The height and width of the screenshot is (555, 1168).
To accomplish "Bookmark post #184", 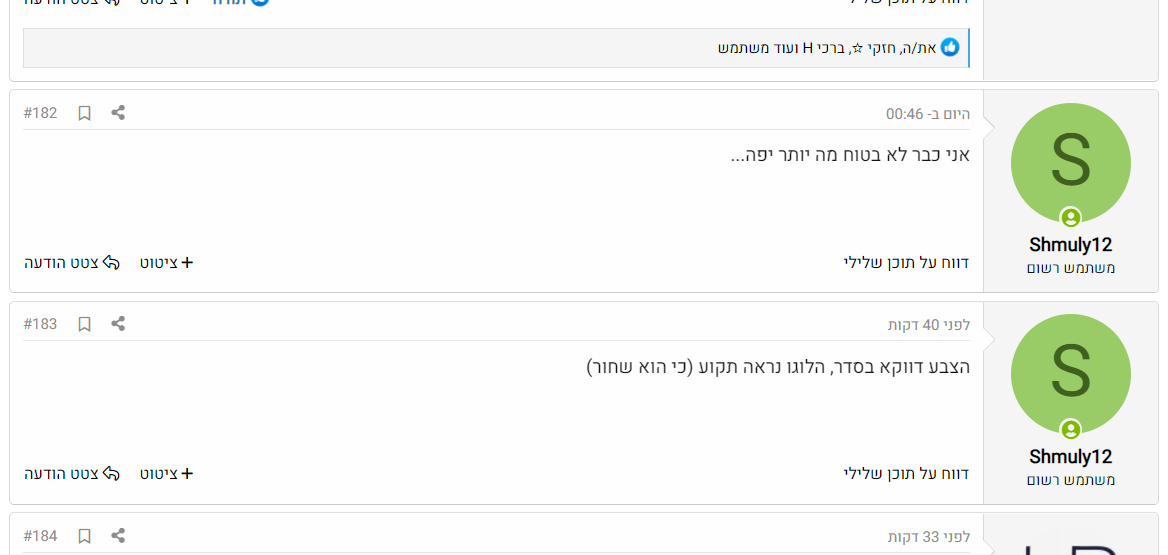I will 85,536.
